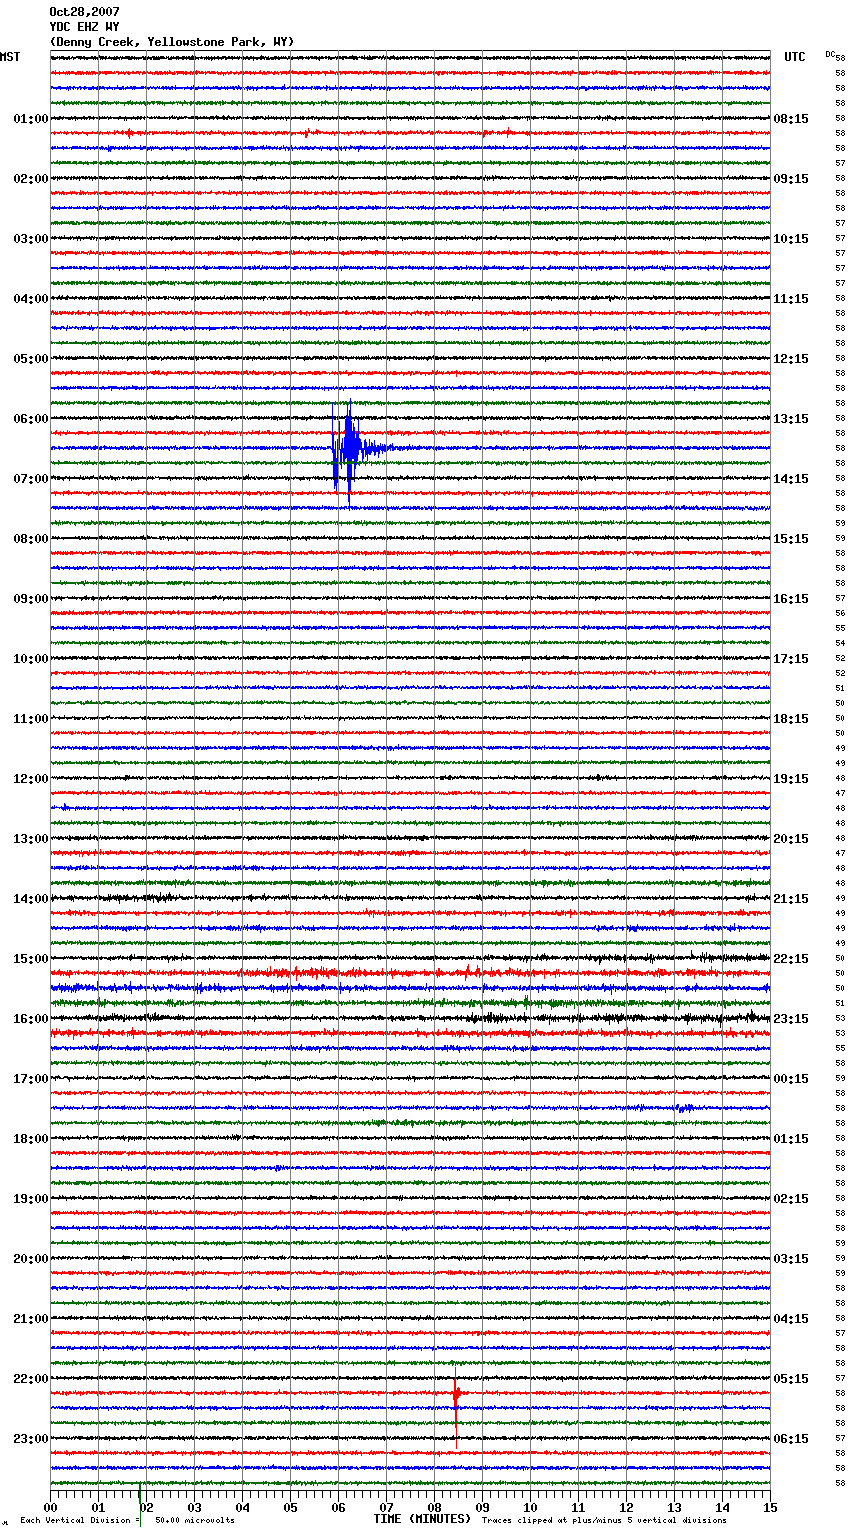
Task: Click the green vertical scale bar at bottom
Action: click(x=140, y=1506)
